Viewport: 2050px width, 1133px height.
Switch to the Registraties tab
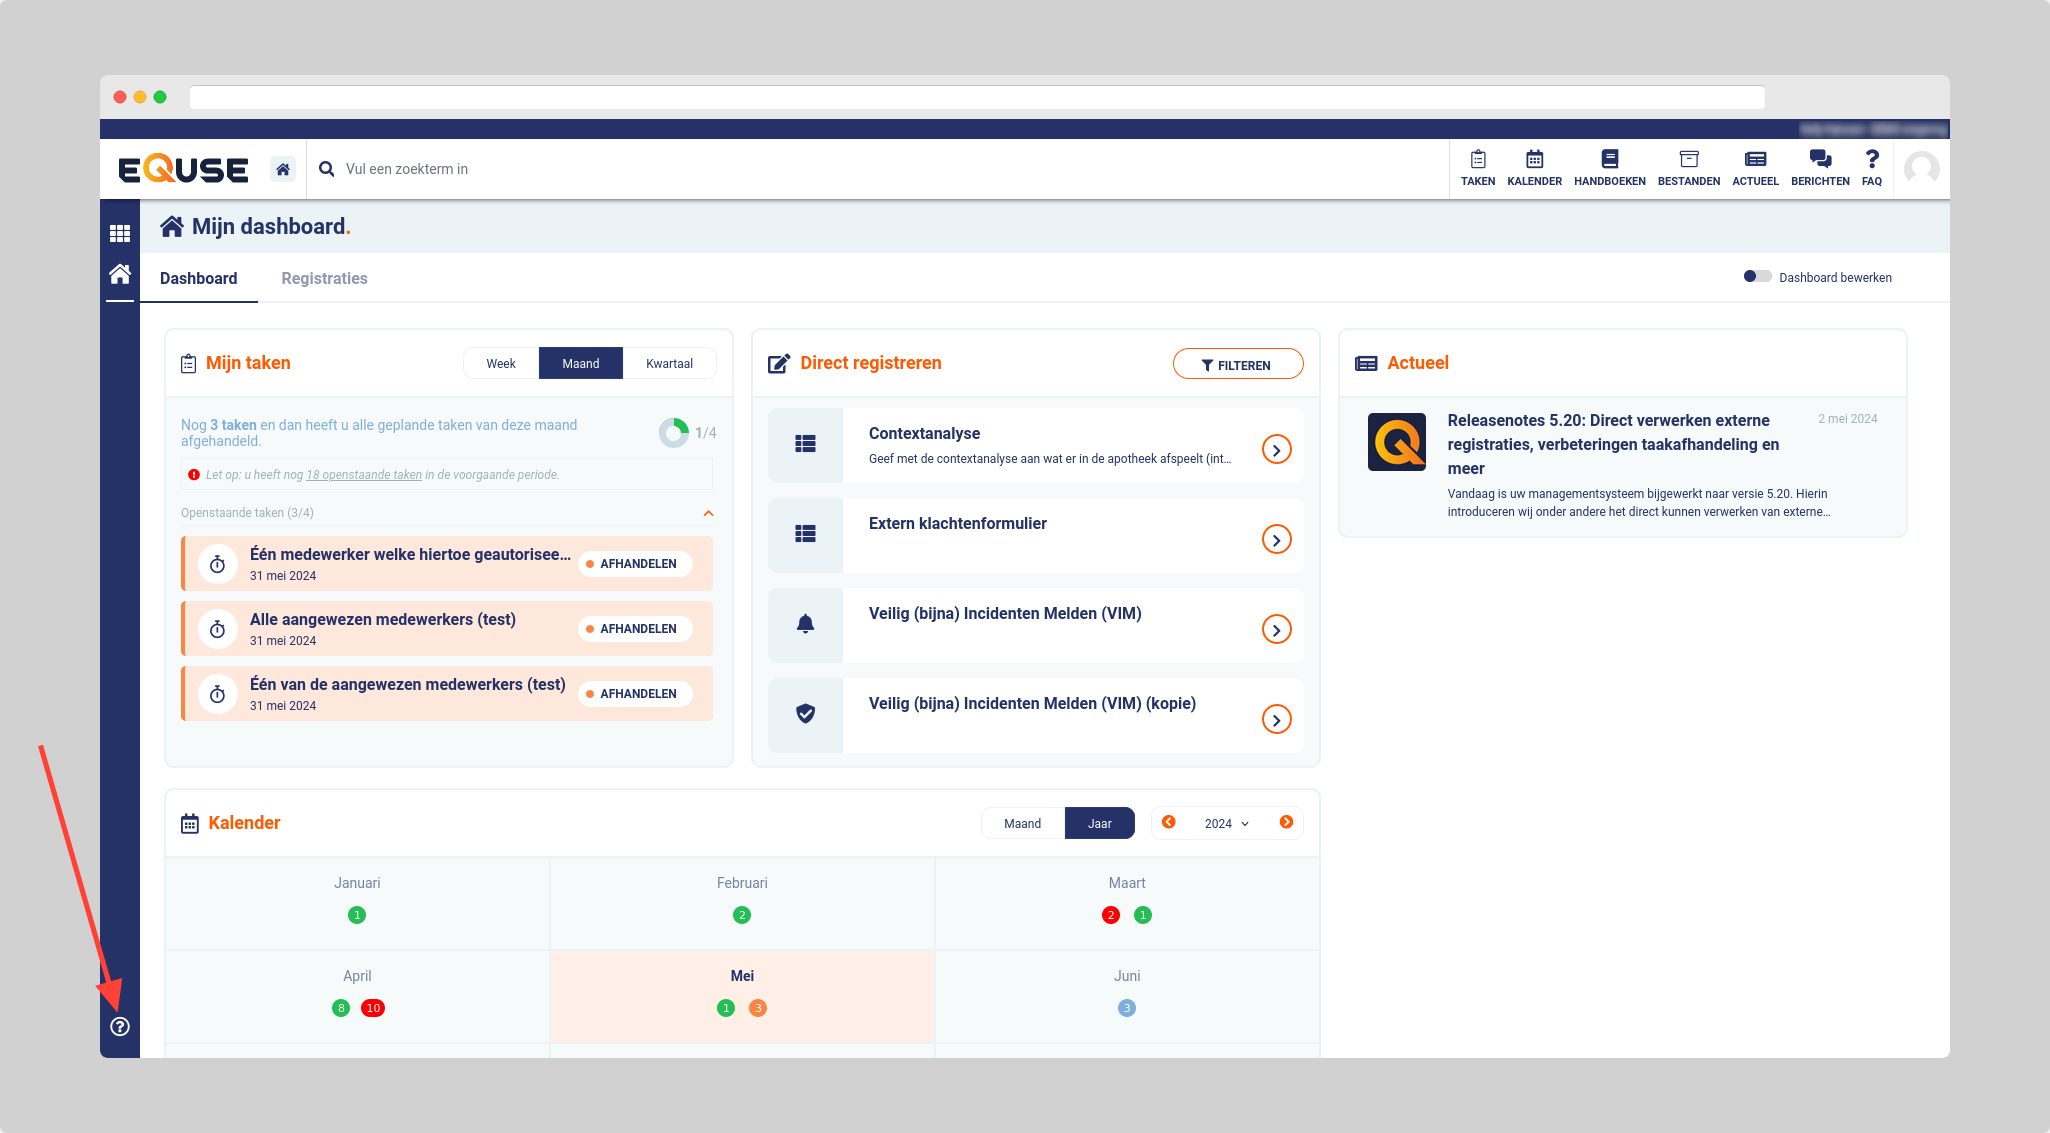(x=324, y=278)
